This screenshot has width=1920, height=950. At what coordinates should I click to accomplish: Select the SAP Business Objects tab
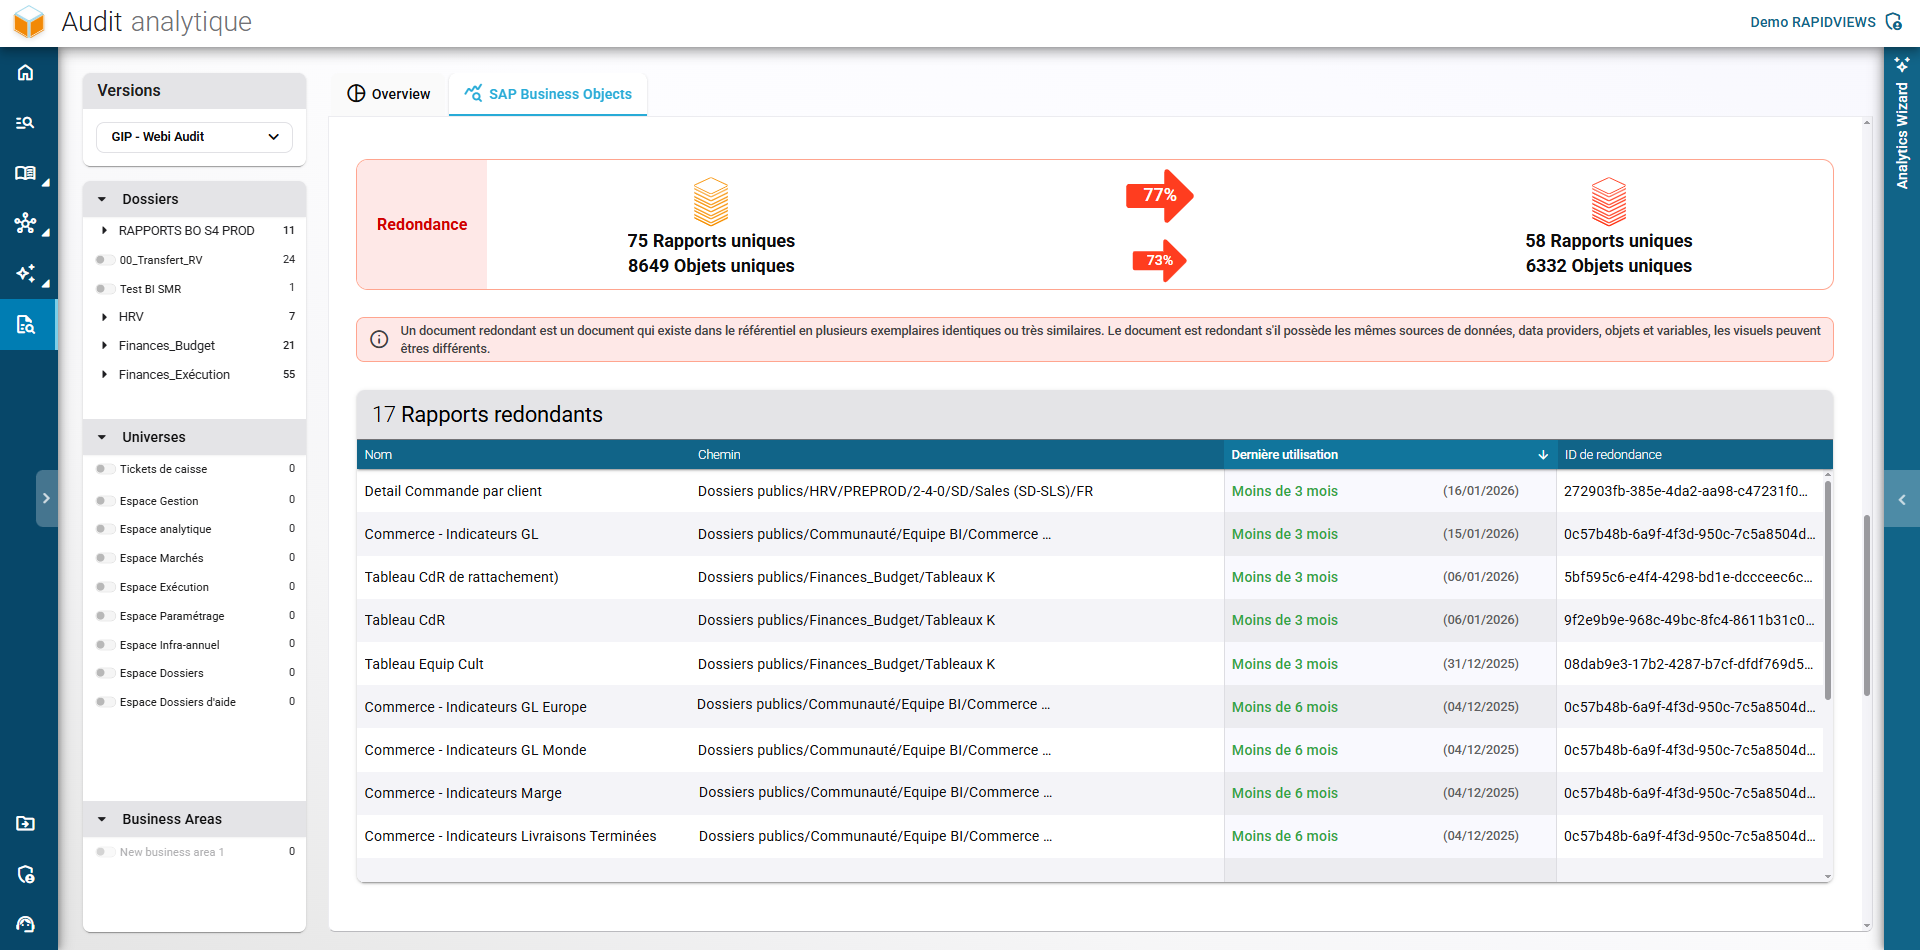(x=548, y=93)
